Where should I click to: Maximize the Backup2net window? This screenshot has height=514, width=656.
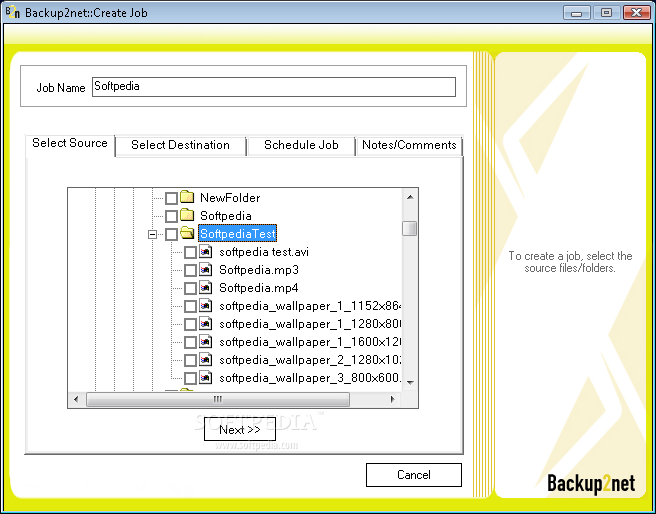point(606,13)
